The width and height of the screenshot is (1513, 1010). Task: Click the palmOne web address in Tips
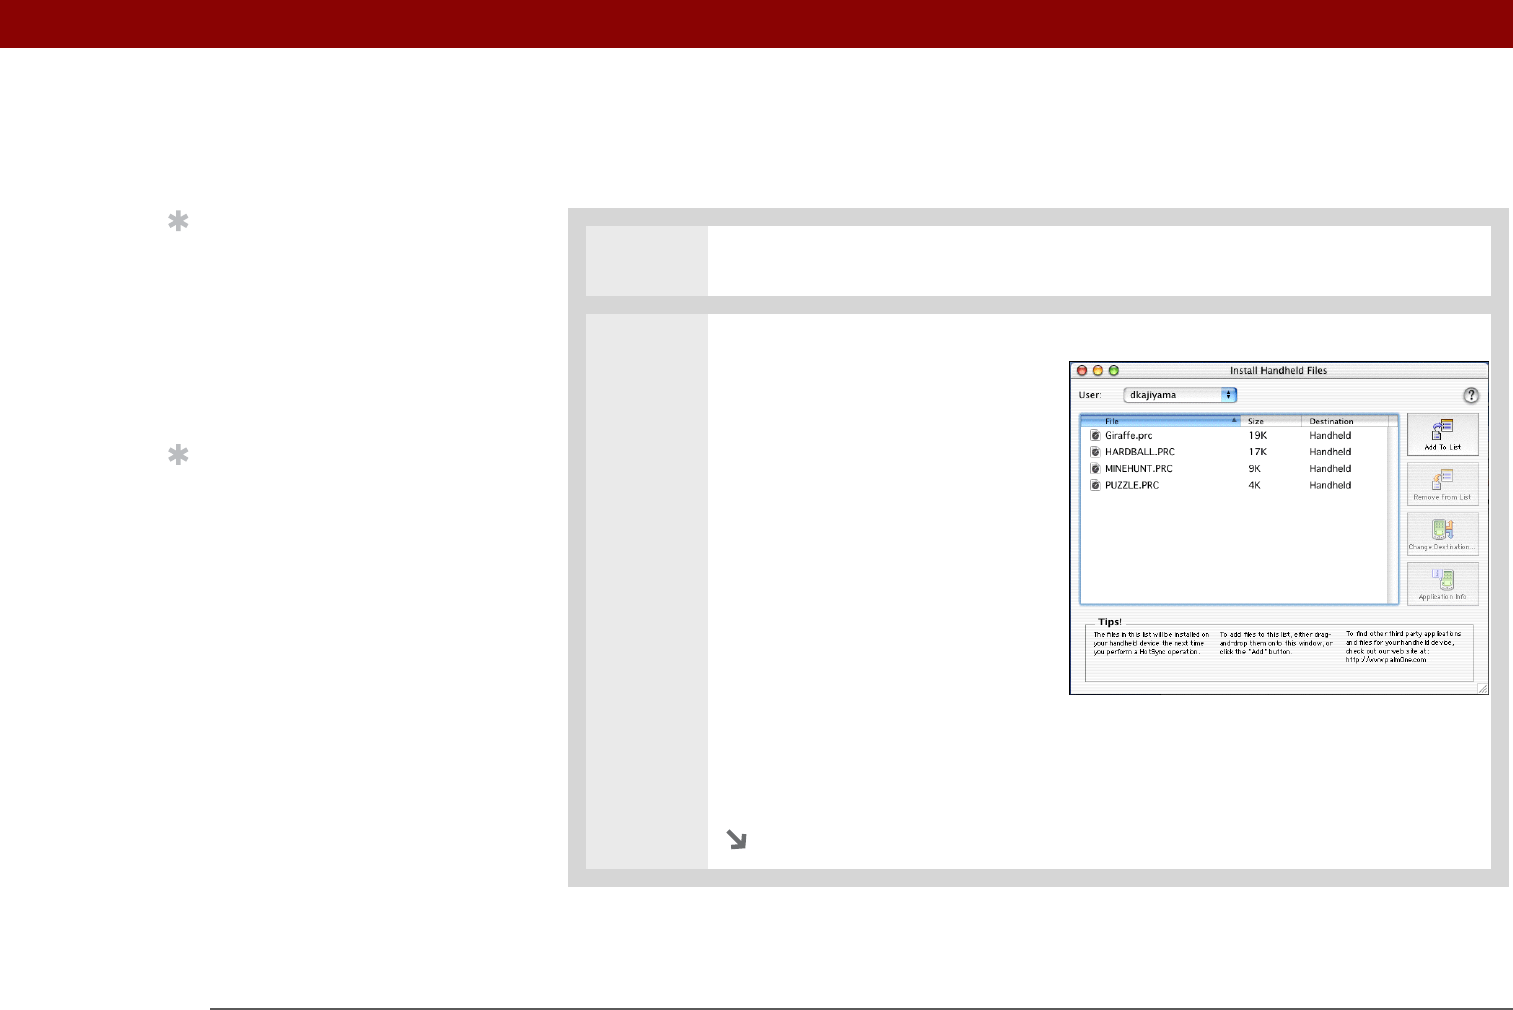[x=1386, y=660]
